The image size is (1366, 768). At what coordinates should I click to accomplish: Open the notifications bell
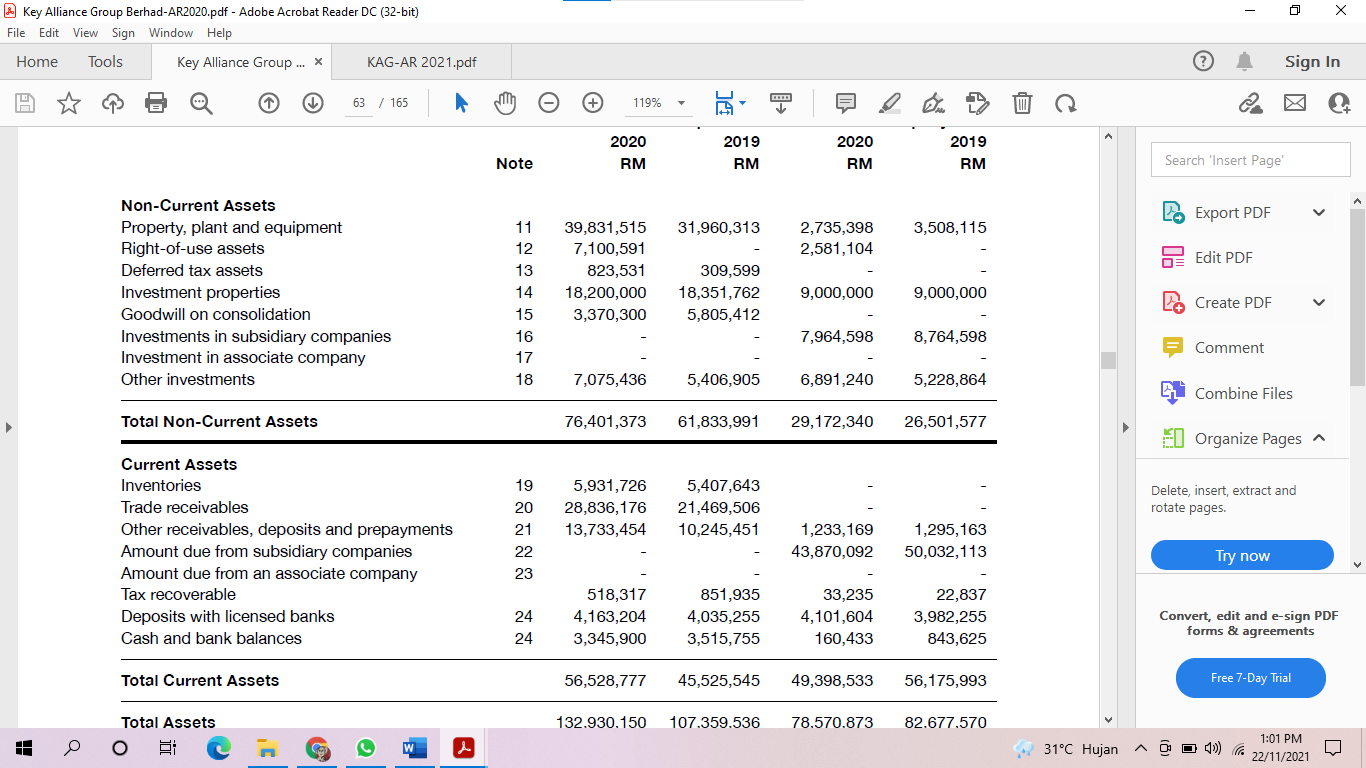click(1245, 62)
